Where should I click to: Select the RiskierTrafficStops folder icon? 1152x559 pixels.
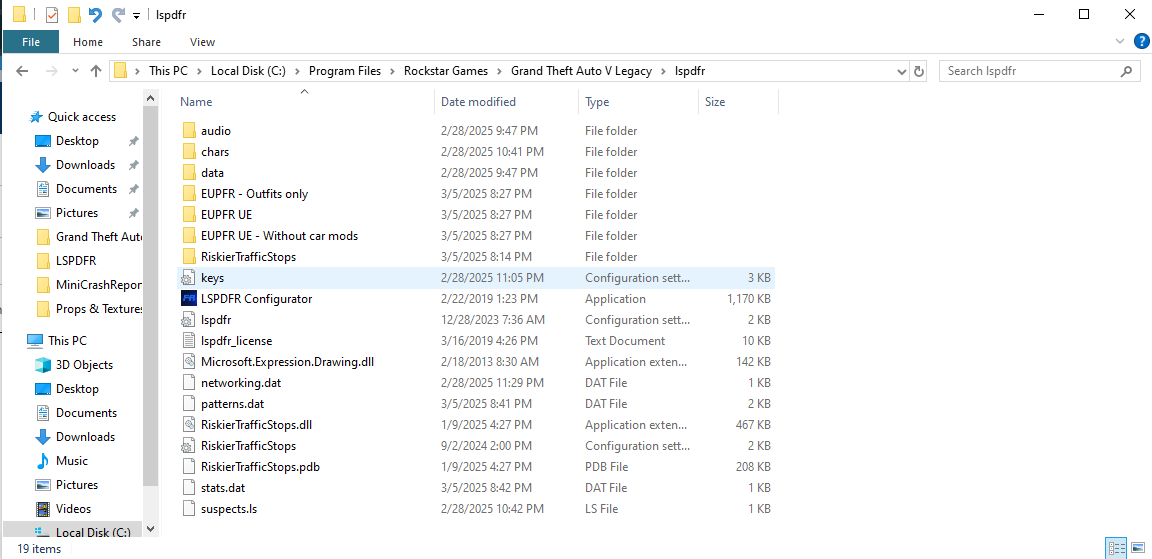coord(190,257)
